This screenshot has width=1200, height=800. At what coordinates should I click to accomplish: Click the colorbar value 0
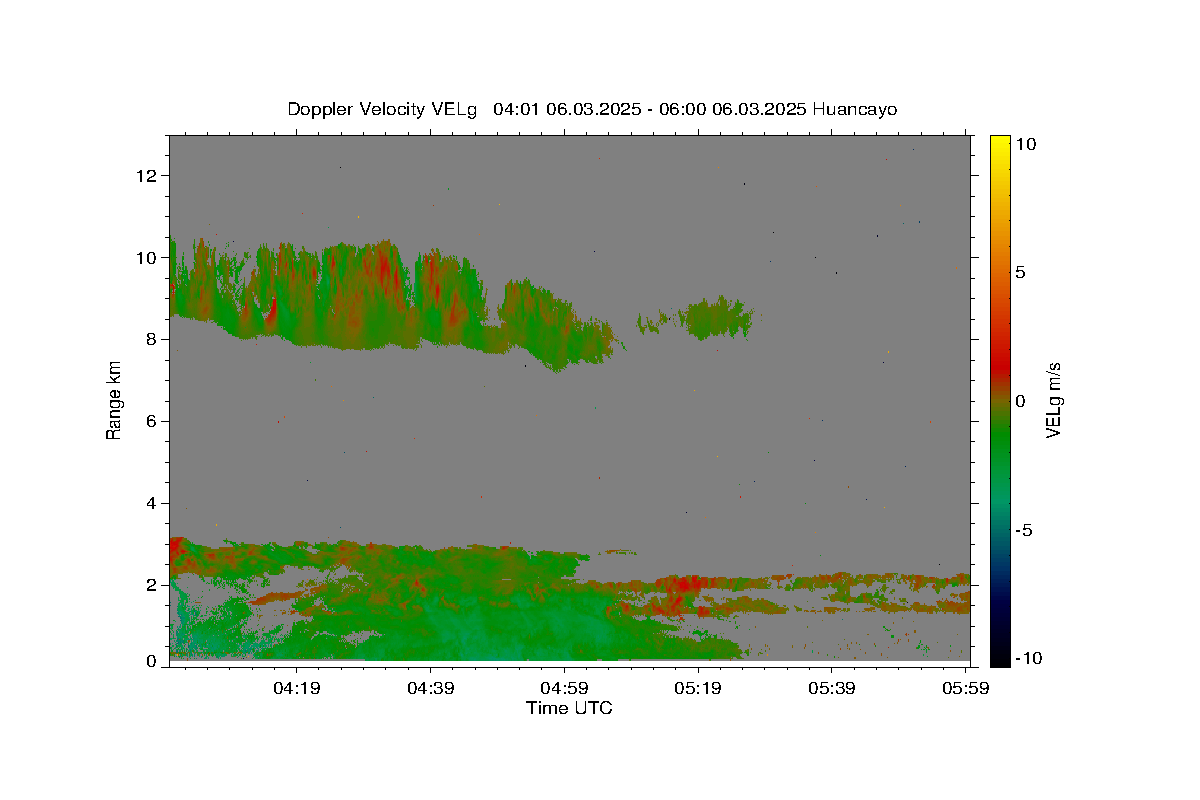[x=1021, y=401]
